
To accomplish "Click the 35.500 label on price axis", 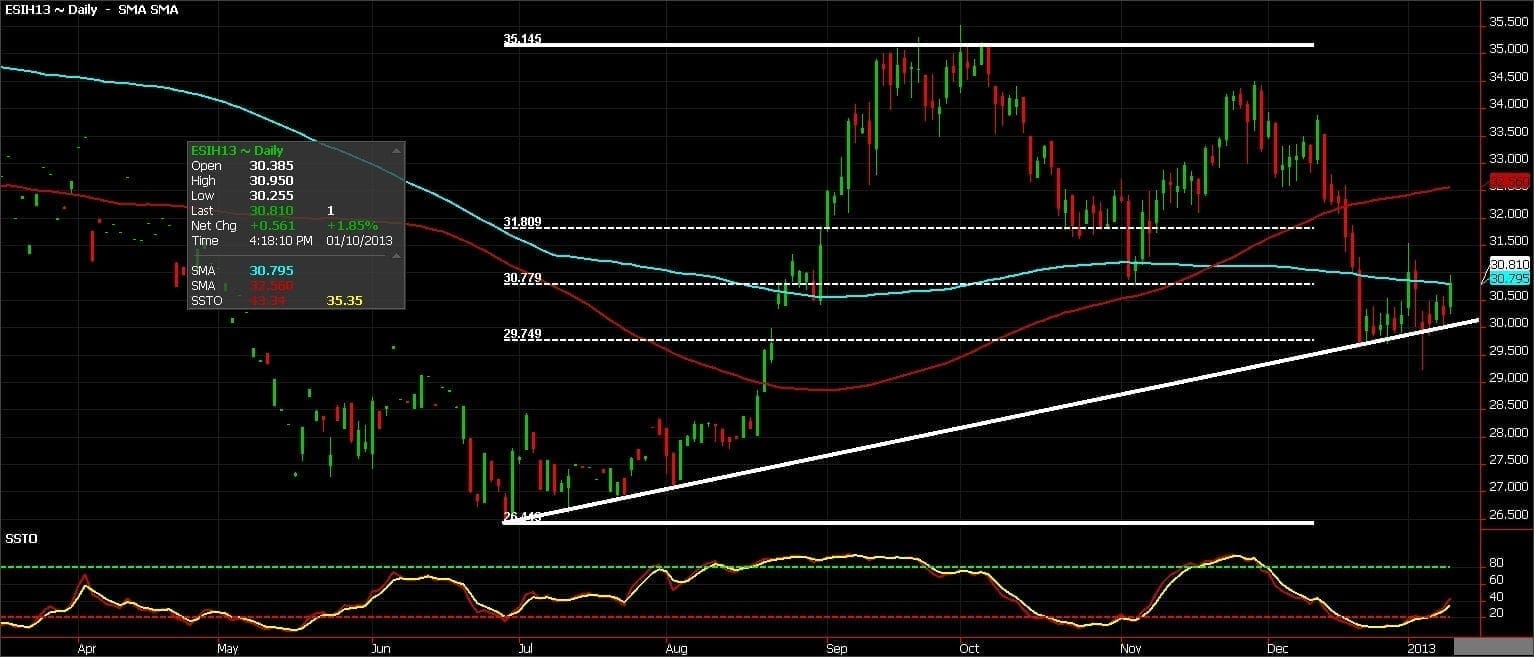I will (1509, 22).
